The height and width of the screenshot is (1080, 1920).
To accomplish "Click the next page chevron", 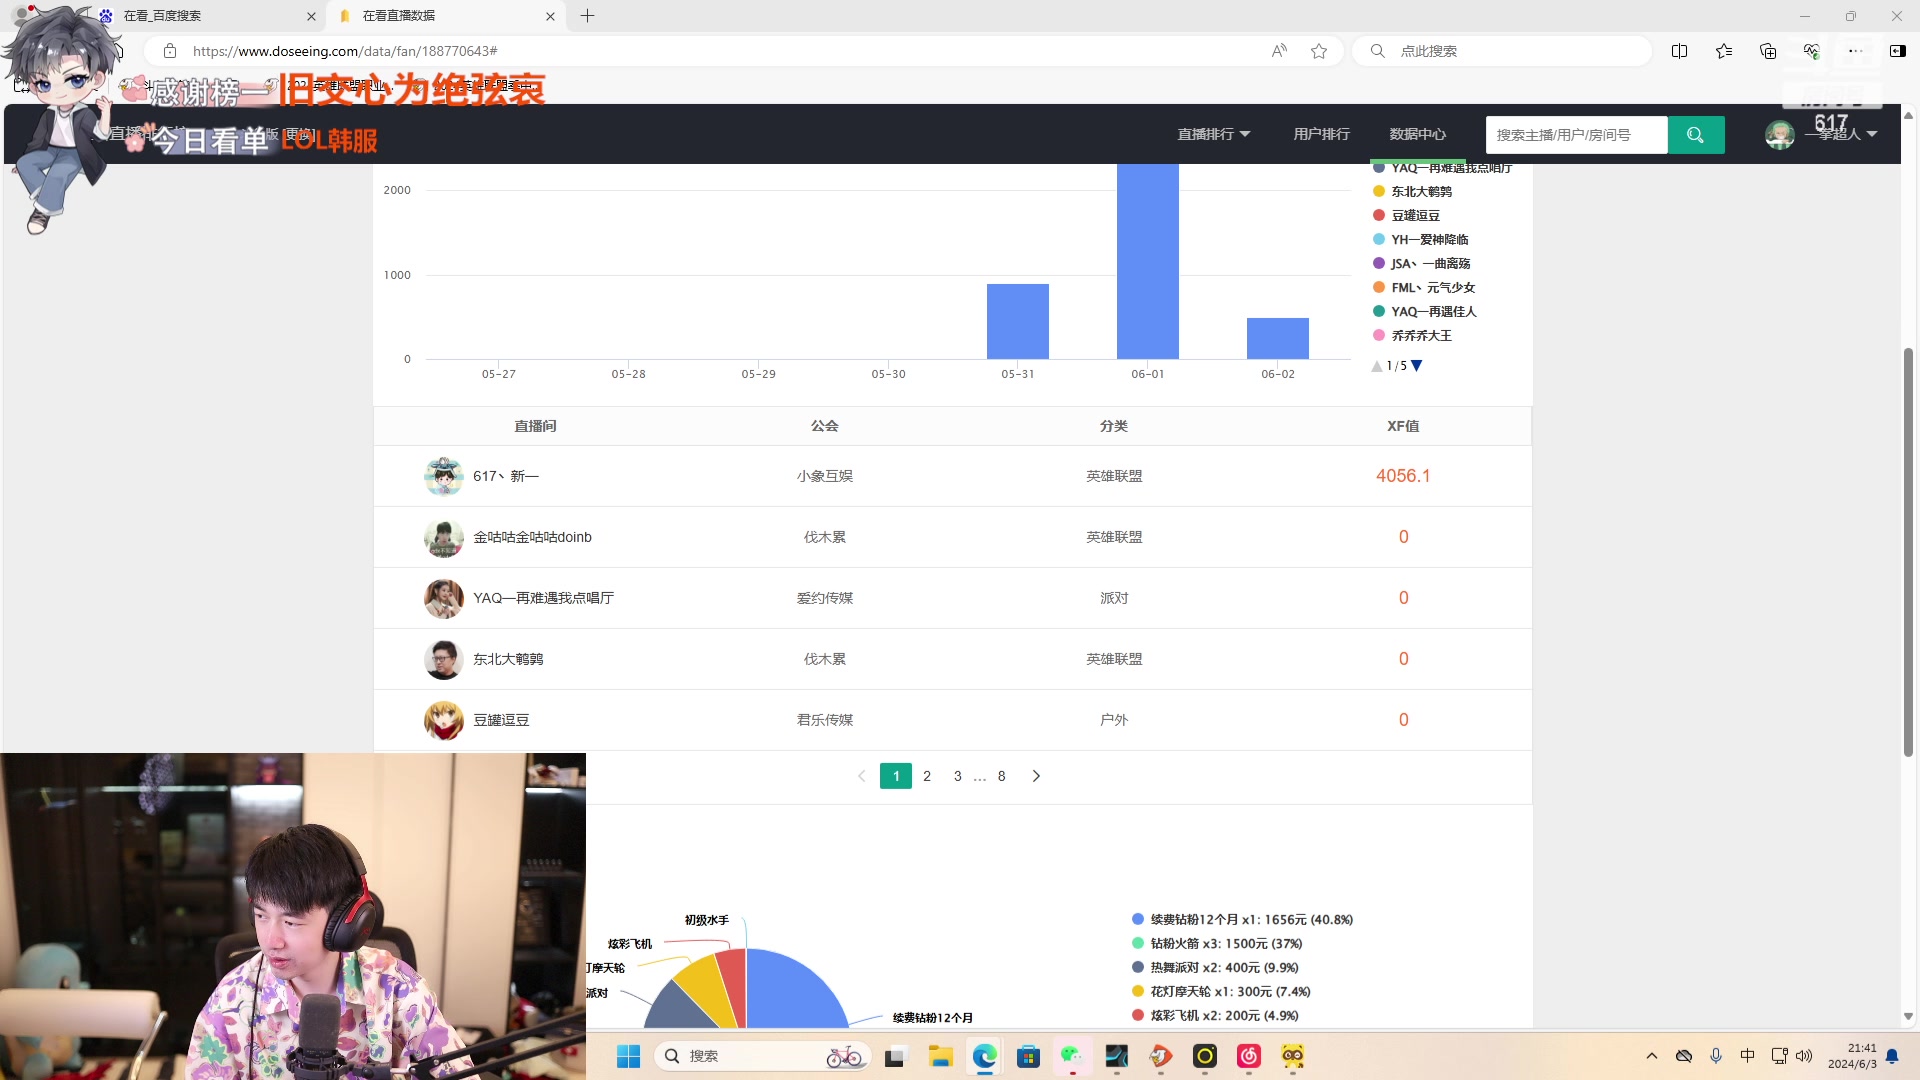I will point(1036,776).
